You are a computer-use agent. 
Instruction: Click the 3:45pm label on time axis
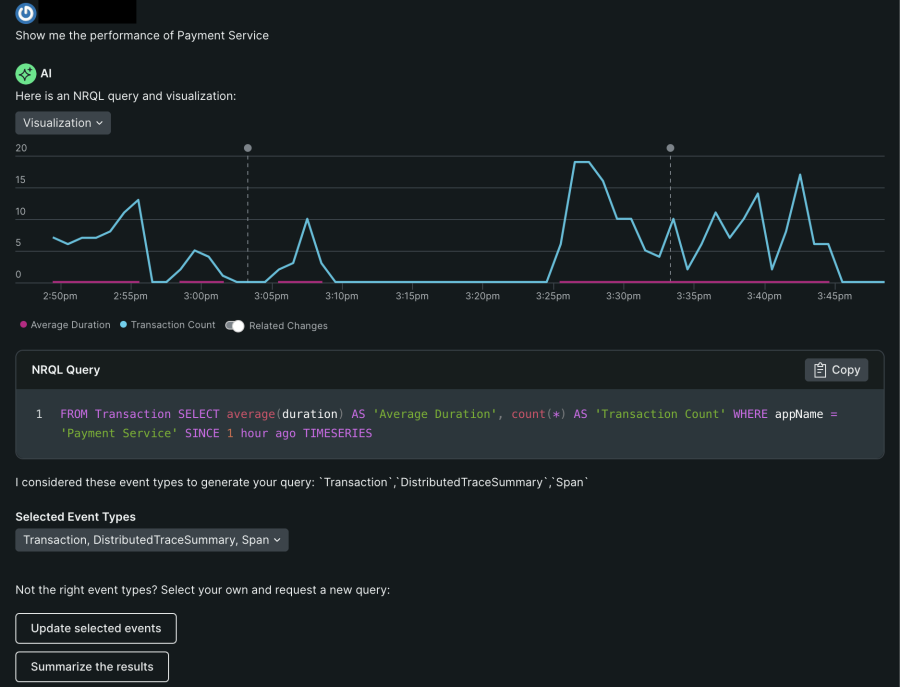(834, 296)
